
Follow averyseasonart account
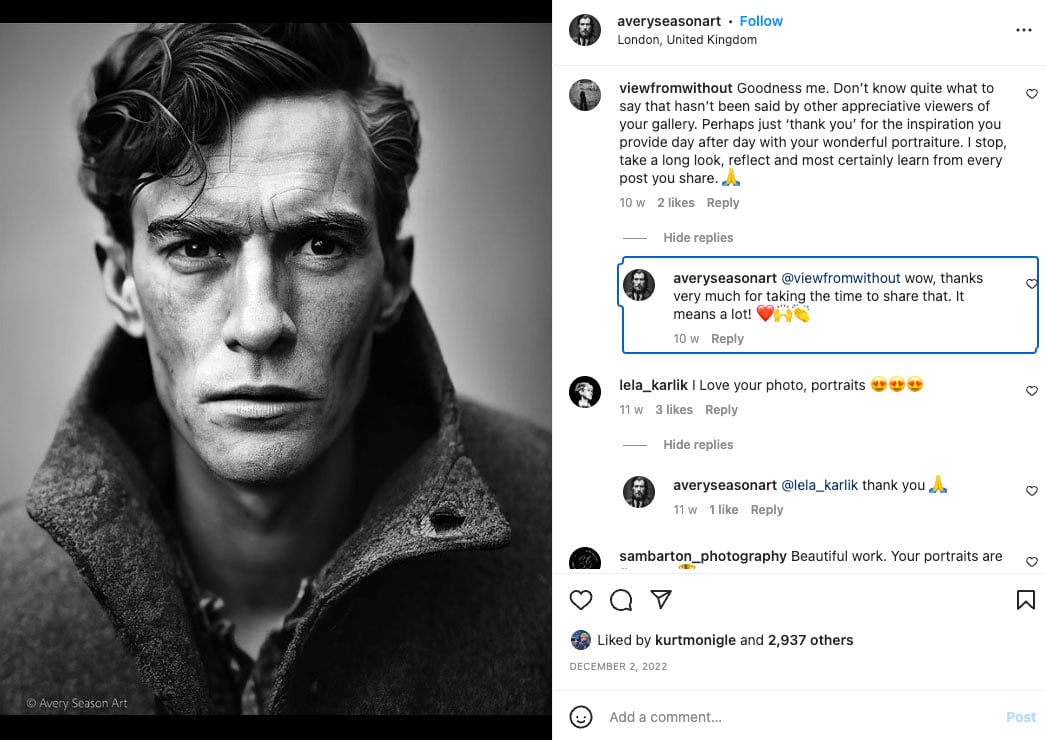pyautogui.click(x=761, y=21)
